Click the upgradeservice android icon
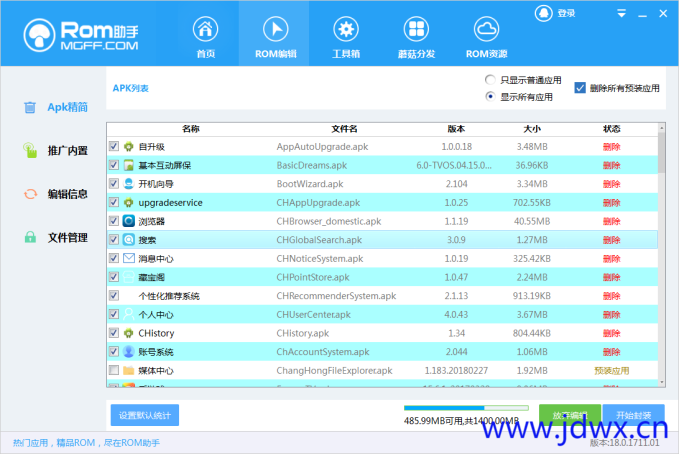Viewport: 679px width, 454px height. coord(129,202)
